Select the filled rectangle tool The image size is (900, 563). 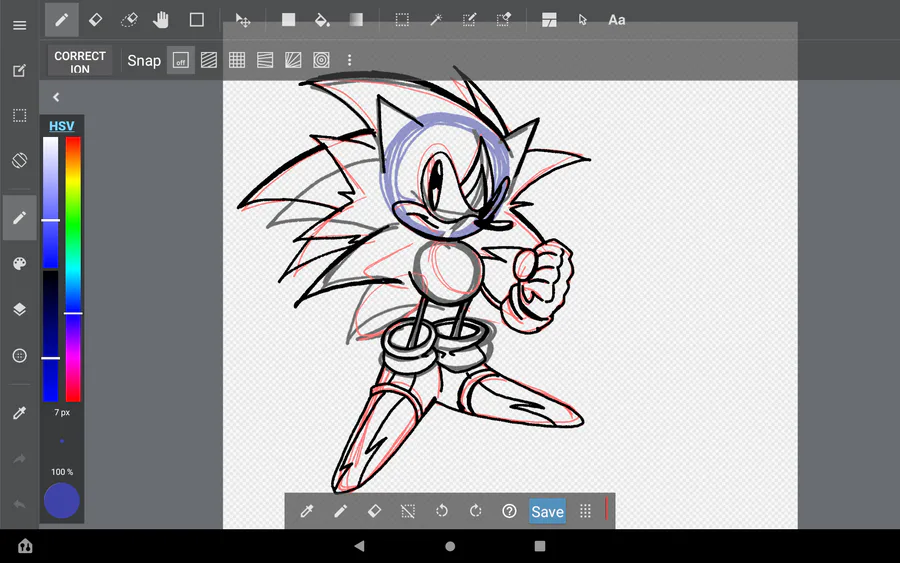288,20
